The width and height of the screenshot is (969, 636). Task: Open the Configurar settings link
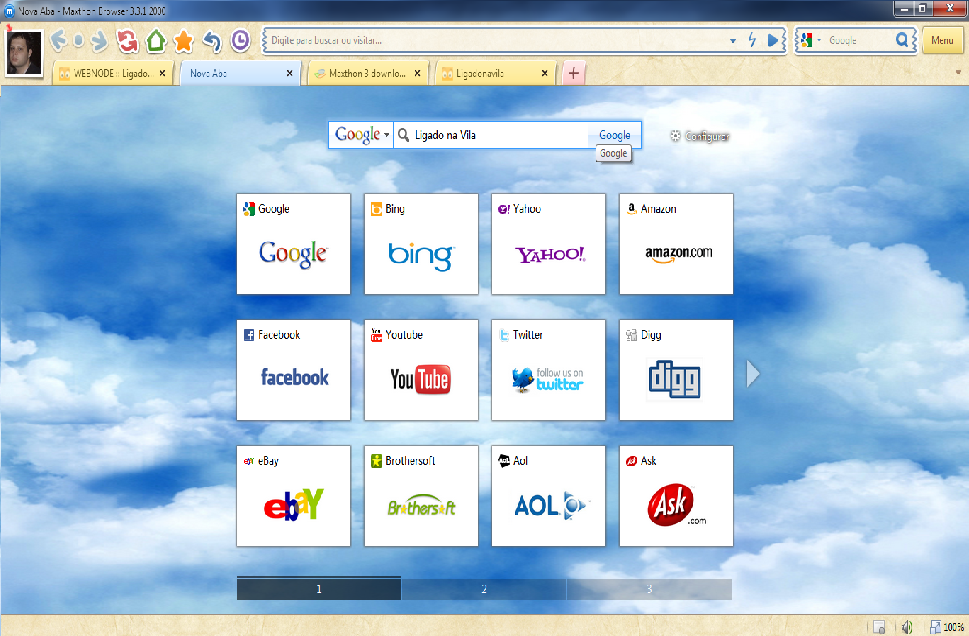pyautogui.click(x=707, y=136)
